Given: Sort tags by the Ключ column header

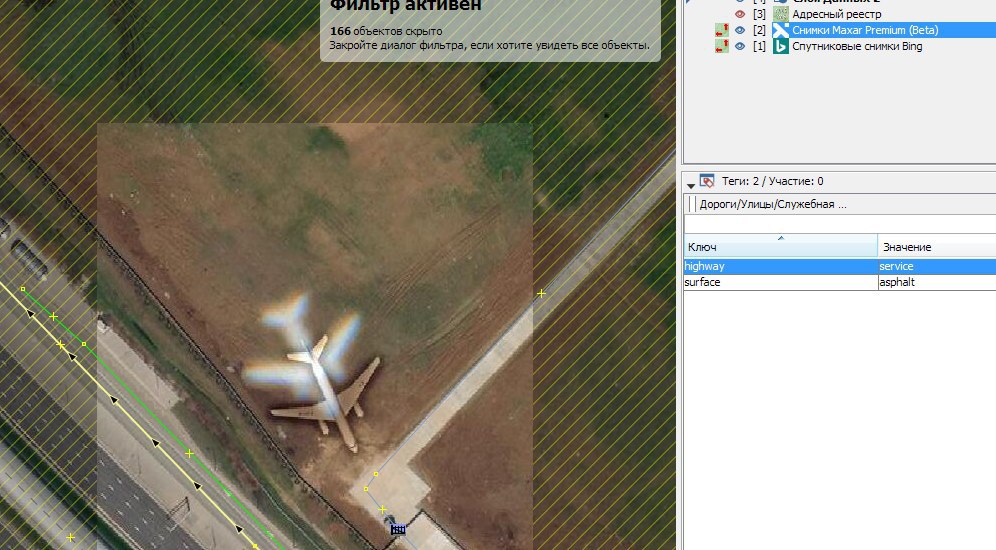Looking at the screenshot, I should (x=781, y=246).
